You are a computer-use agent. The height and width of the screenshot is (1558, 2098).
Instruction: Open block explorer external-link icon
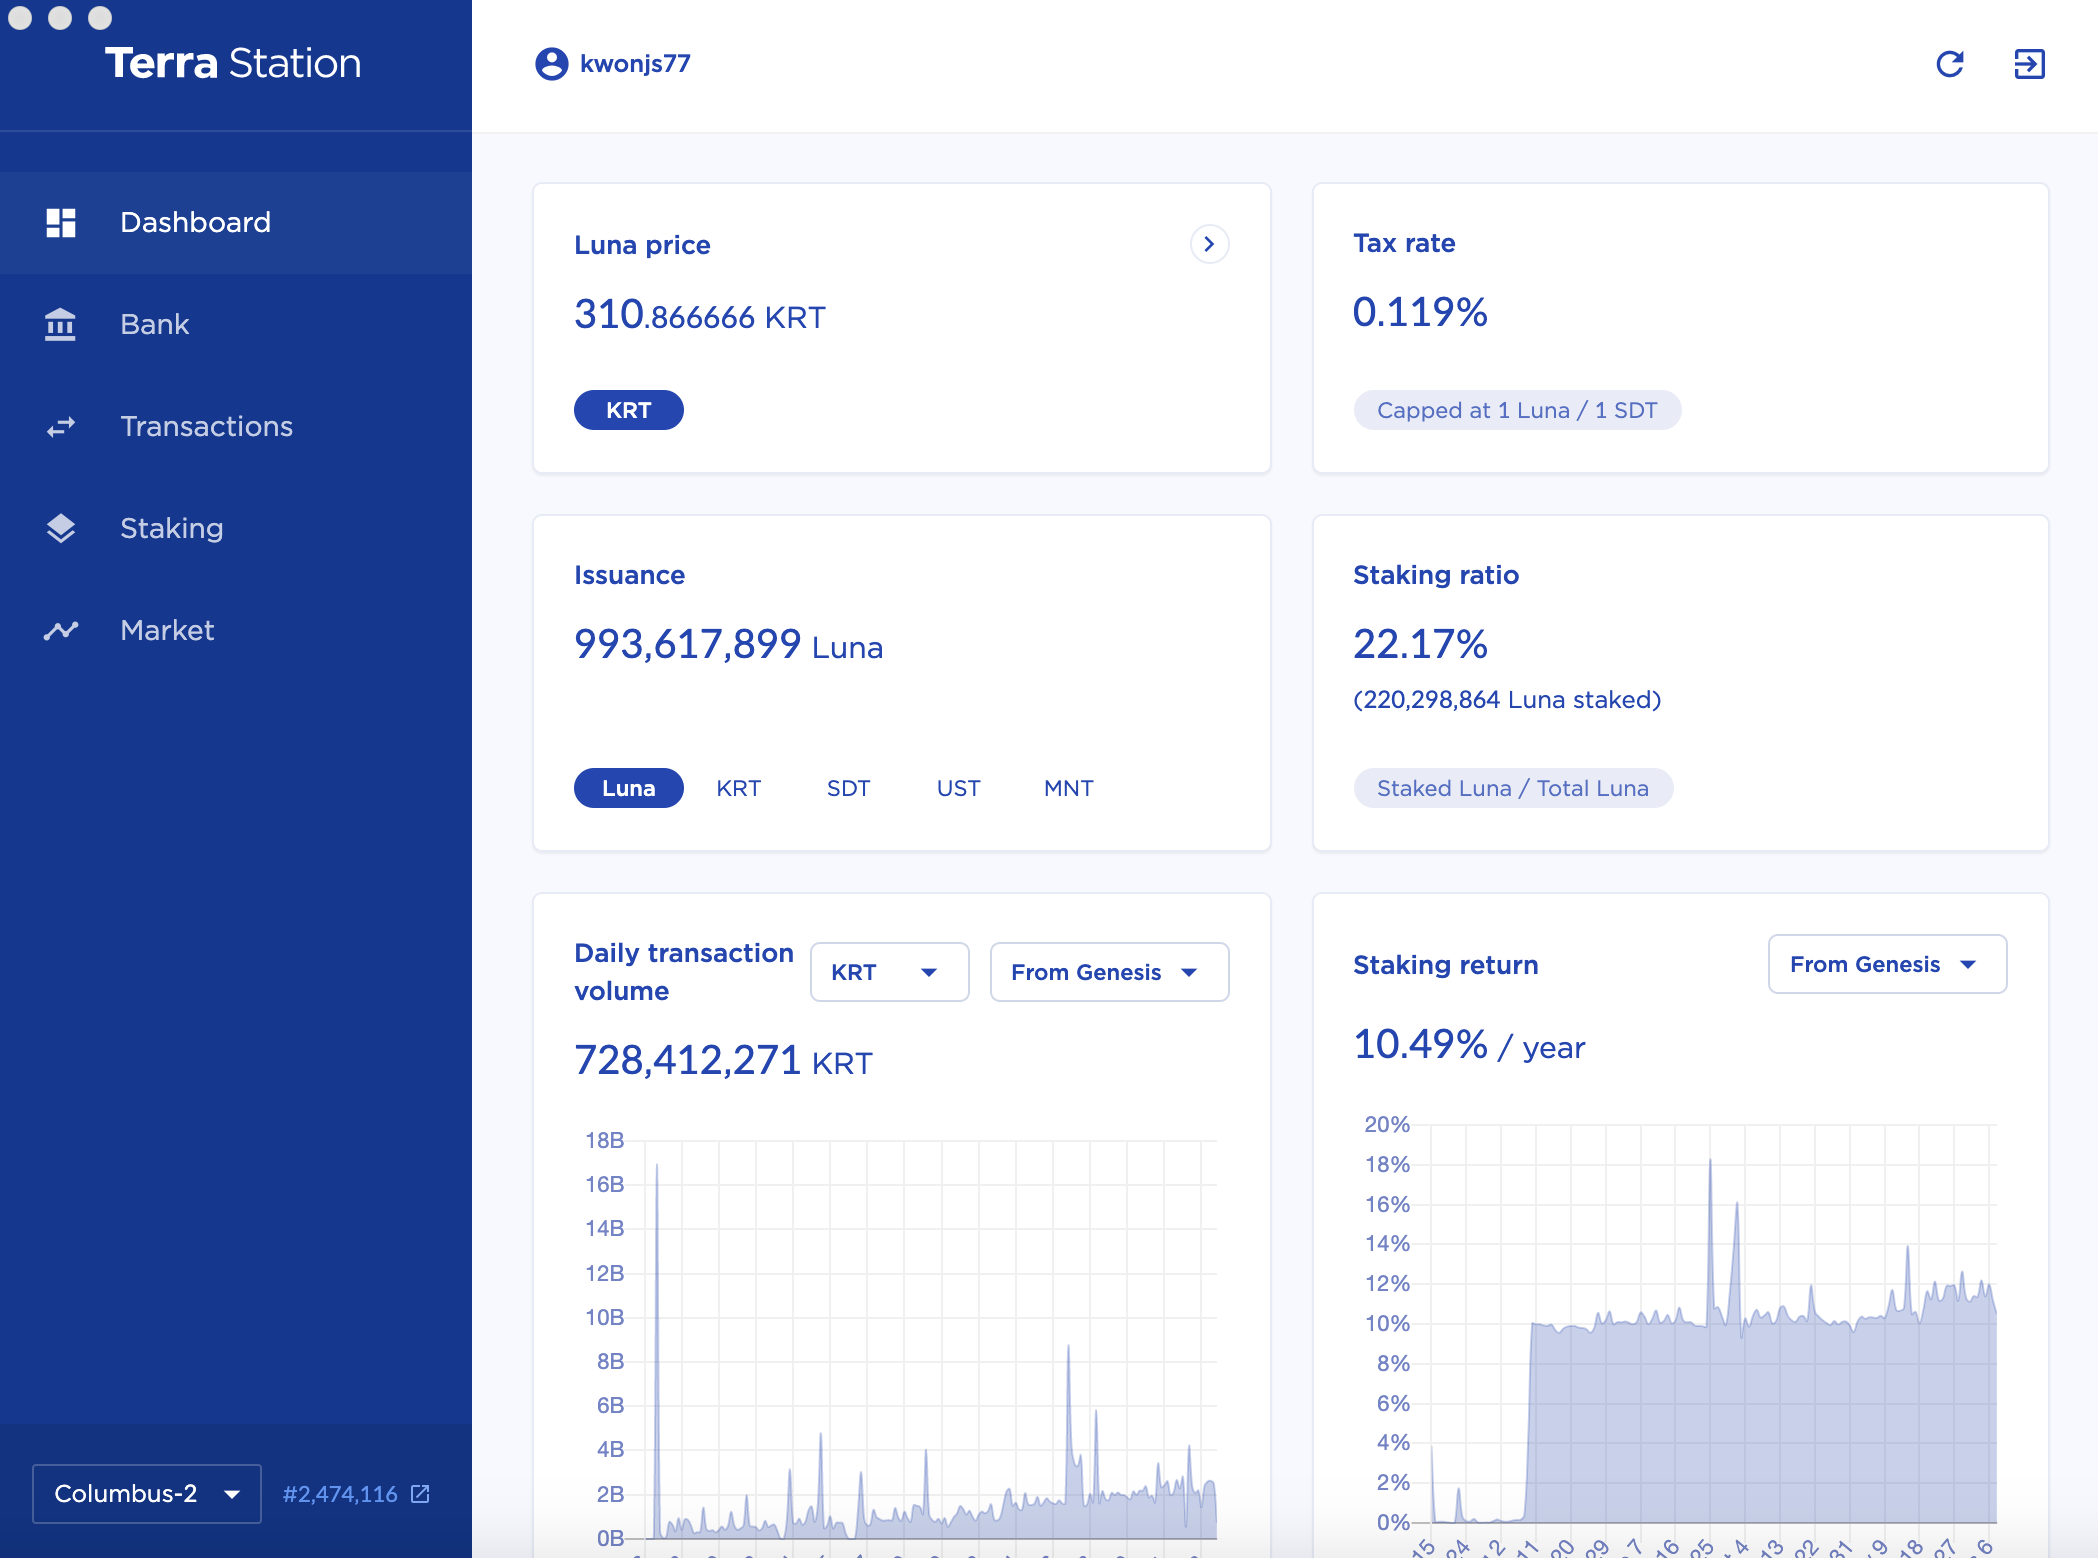point(421,1494)
